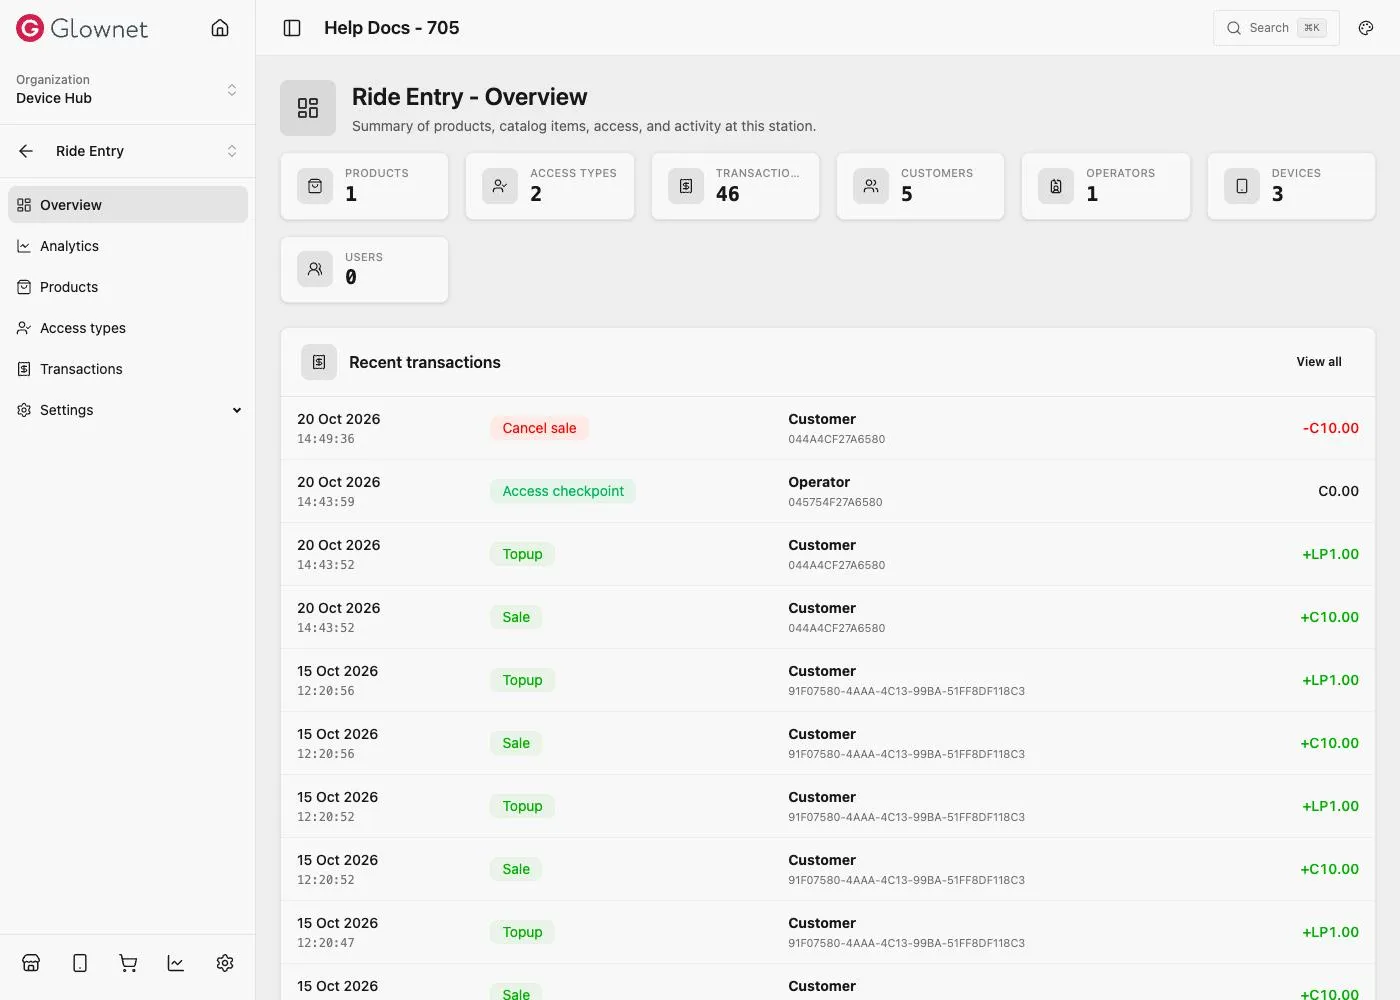Open the chart icon in bottom bar
This screenshot has width=1400, height=1000.
pos(176,963)
